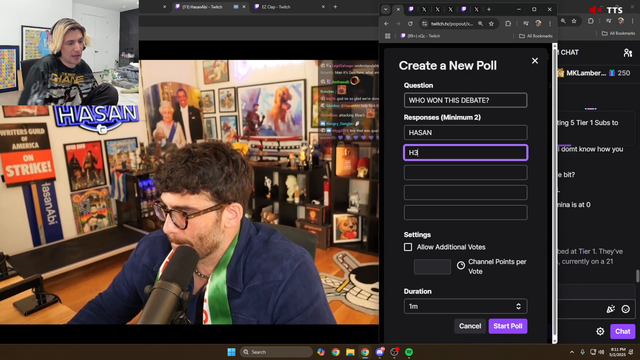Viewport: 640px width, 360px height.
Task: Open File Explorer from the taskbar
Action: pos(350,352)
